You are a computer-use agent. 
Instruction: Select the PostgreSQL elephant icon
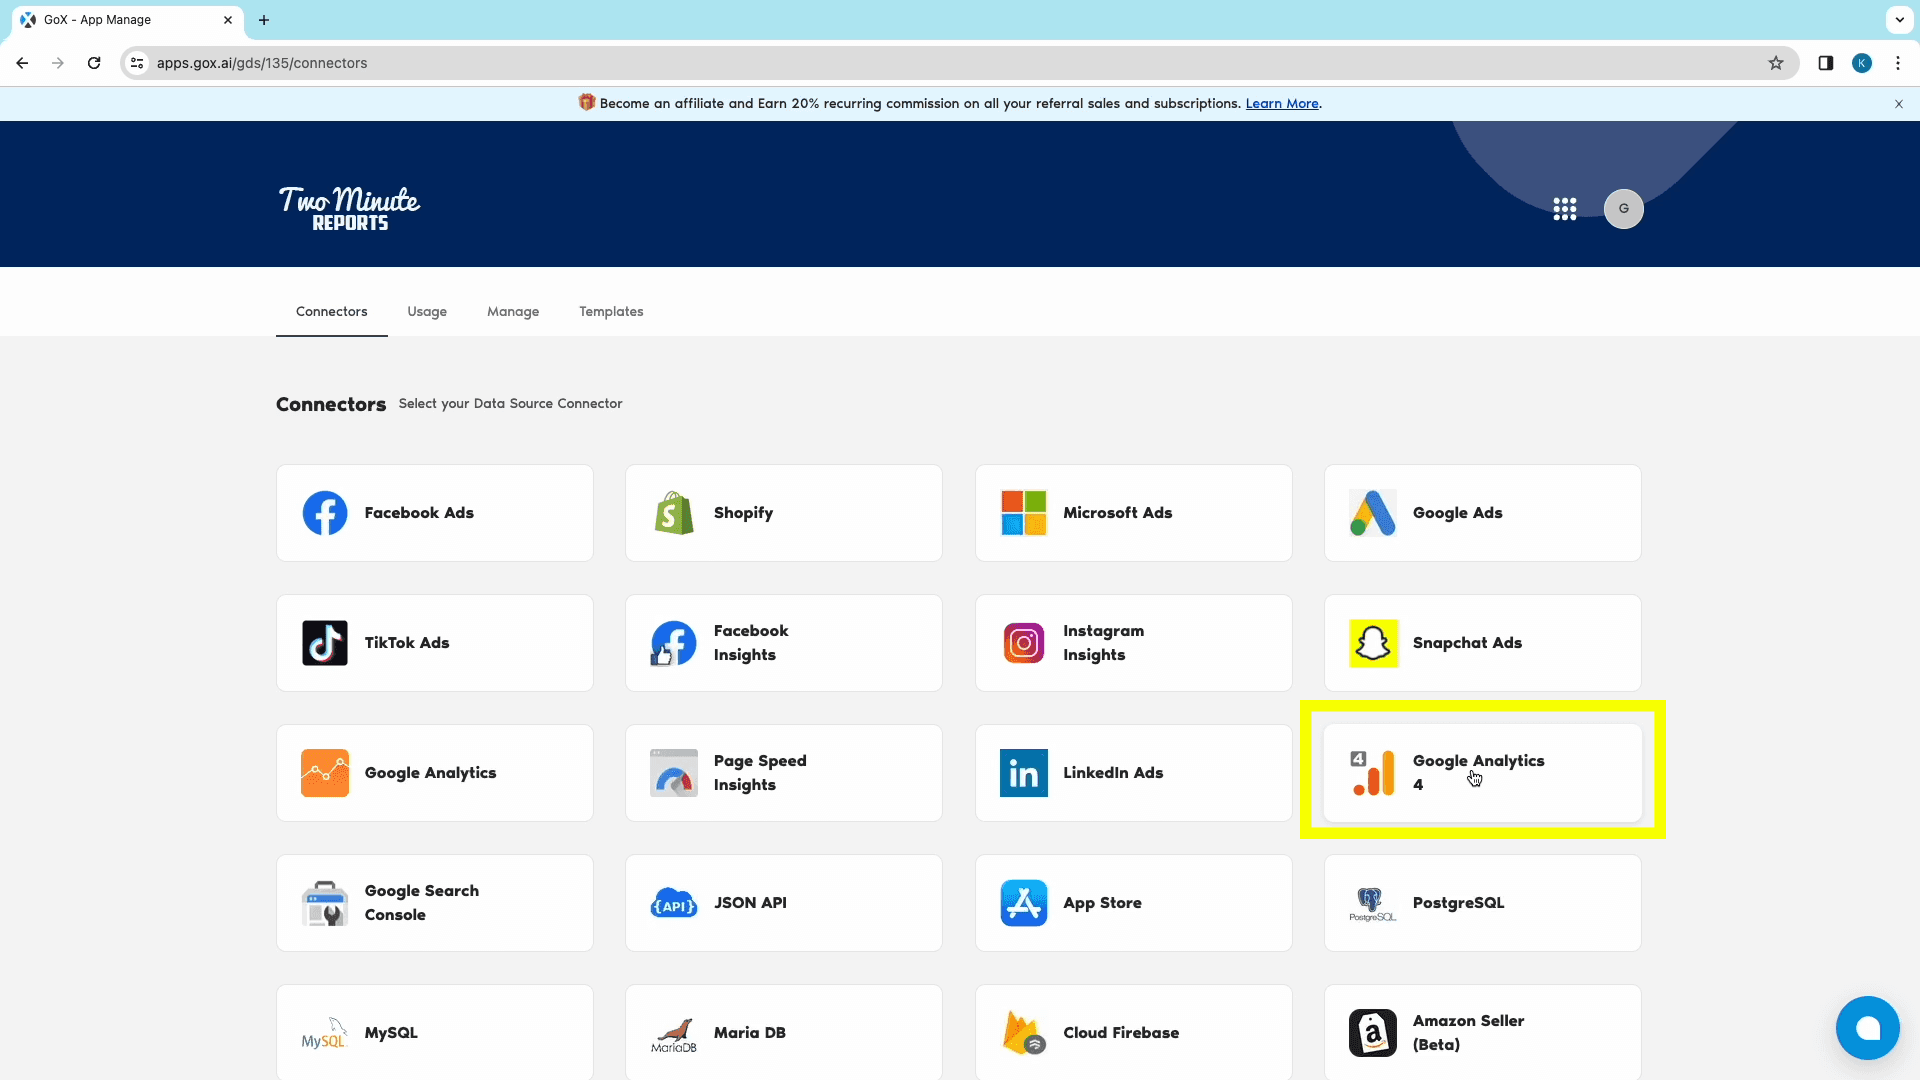coord(1373,903)
